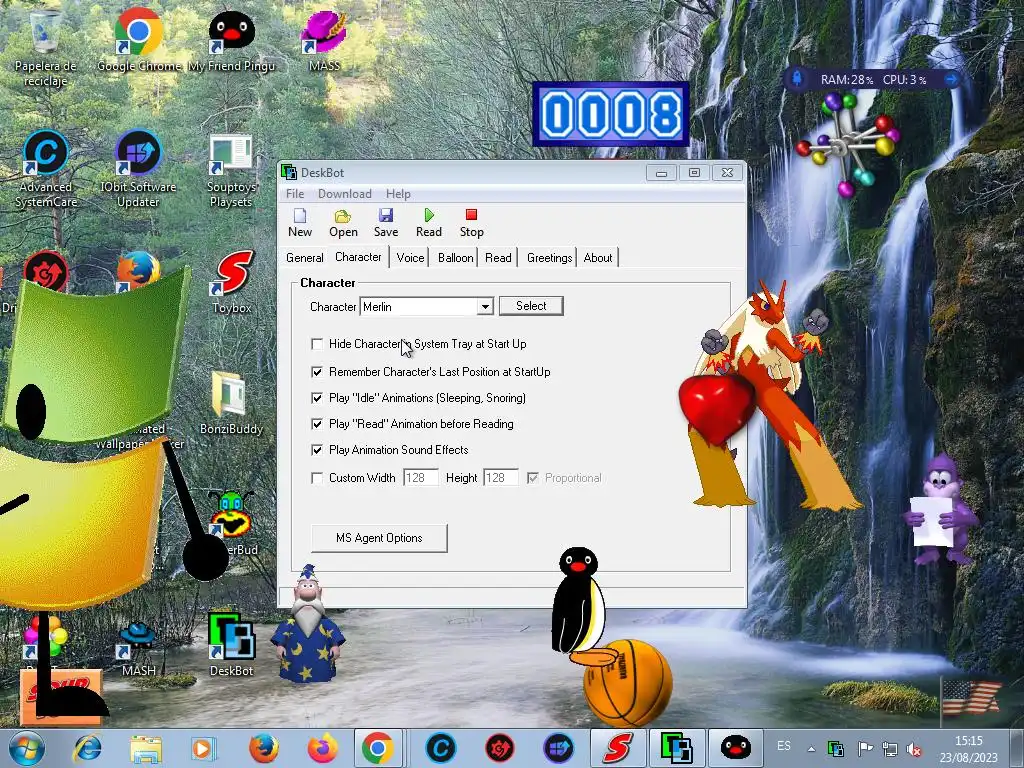Switch to the Balloon tab
The width and height of the screenshot is (1024, 768).
pos(455,258)
